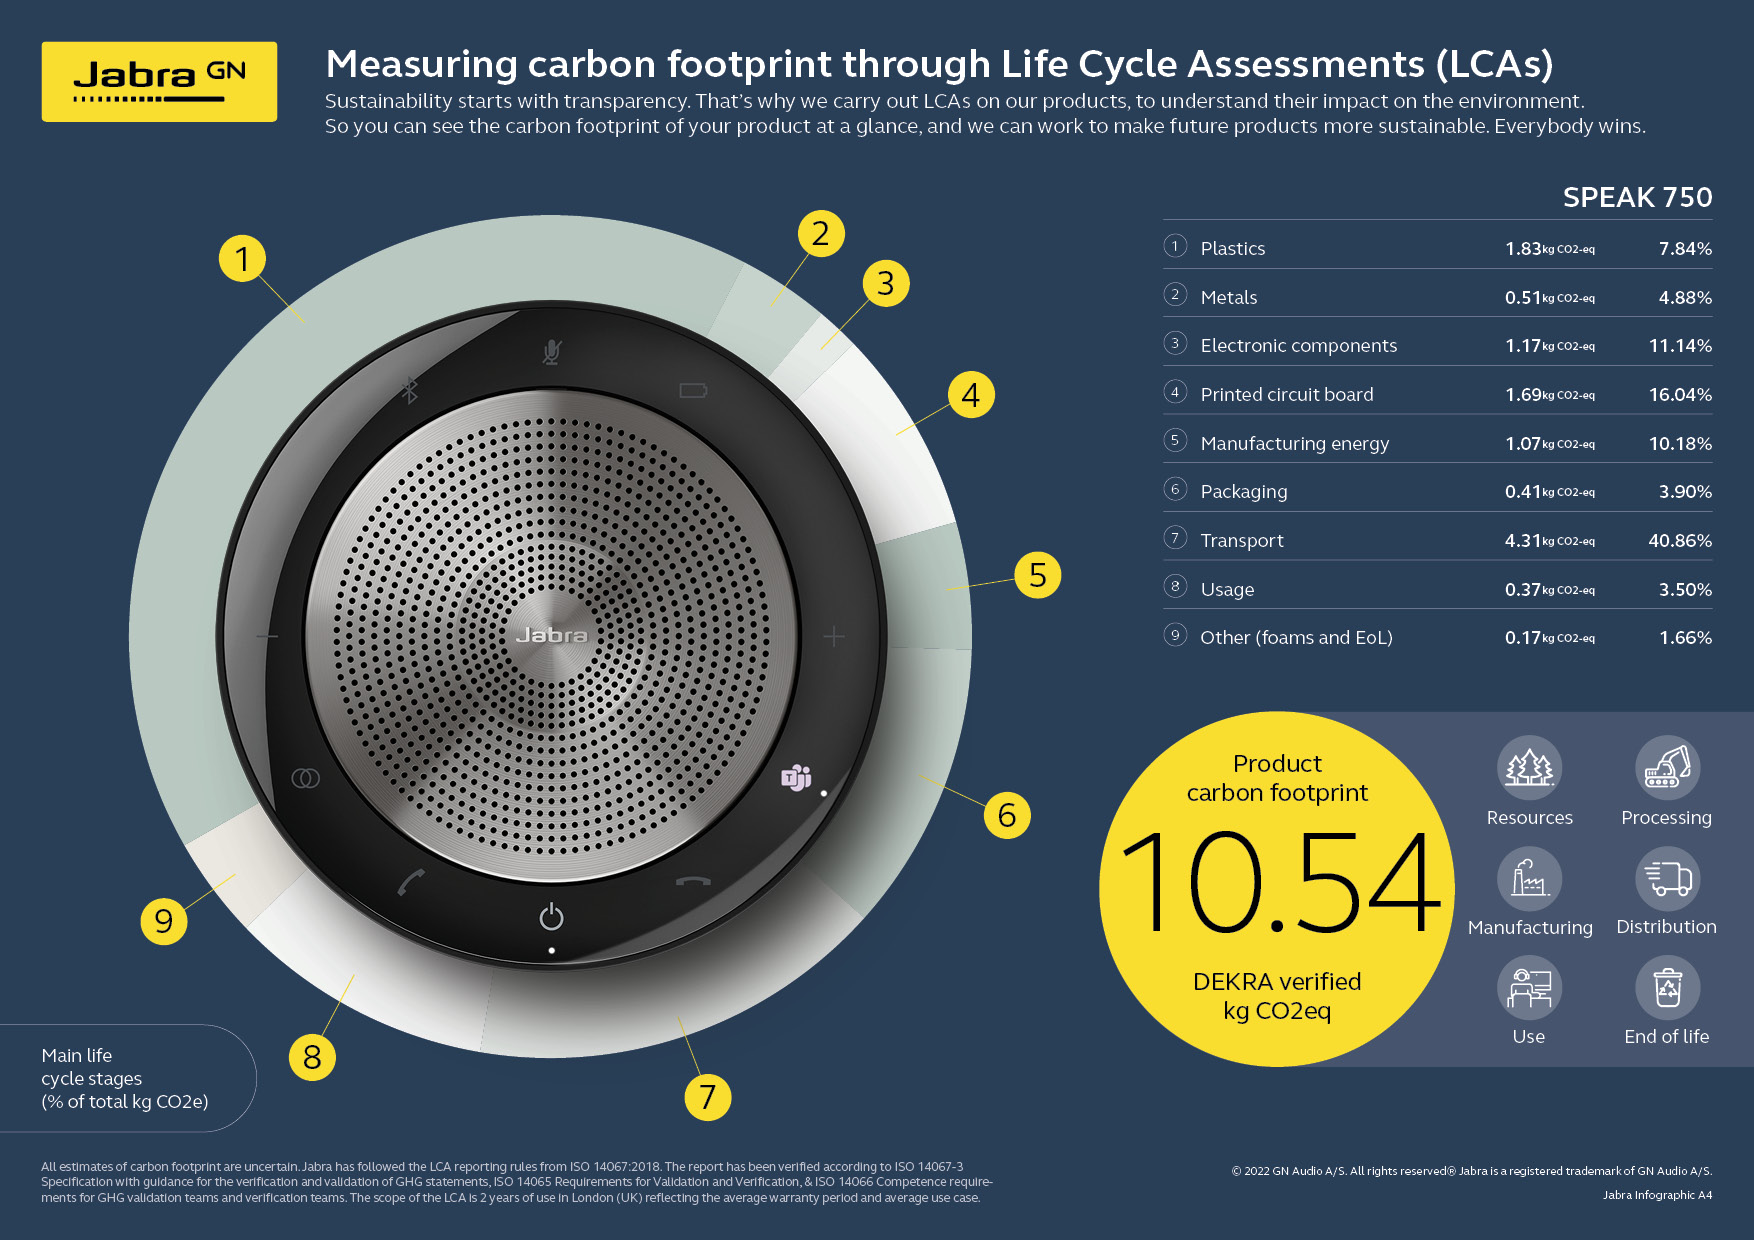Click the End of life recycle bin icon
Viewport: 1754px width, 1240px height.
point(1667,988)
